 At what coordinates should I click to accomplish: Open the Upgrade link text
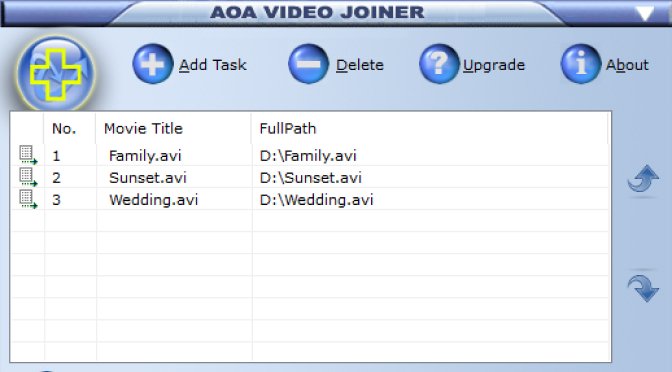pyautogui.click(x=494, y=65)
